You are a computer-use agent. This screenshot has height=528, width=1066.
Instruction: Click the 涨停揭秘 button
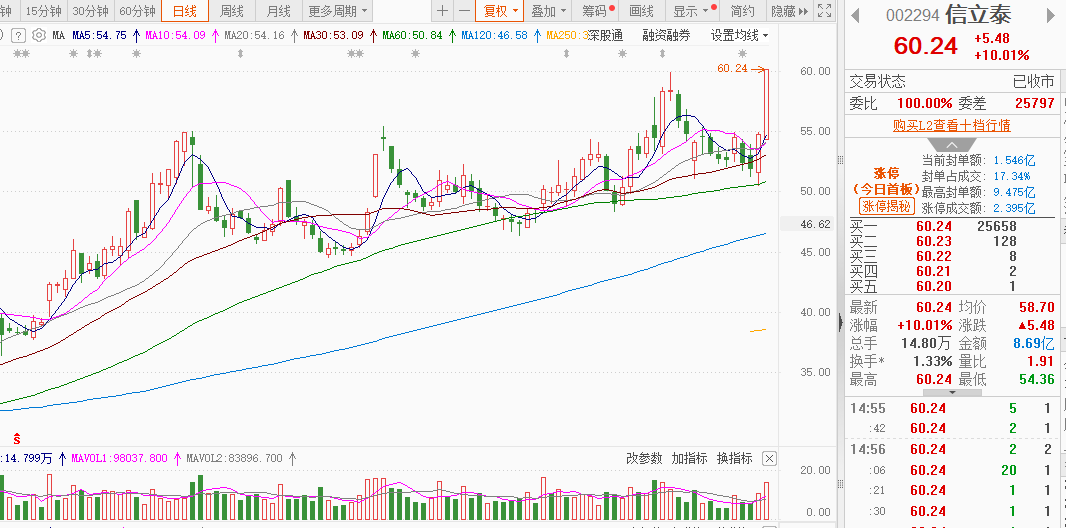[x=887, y=207]
